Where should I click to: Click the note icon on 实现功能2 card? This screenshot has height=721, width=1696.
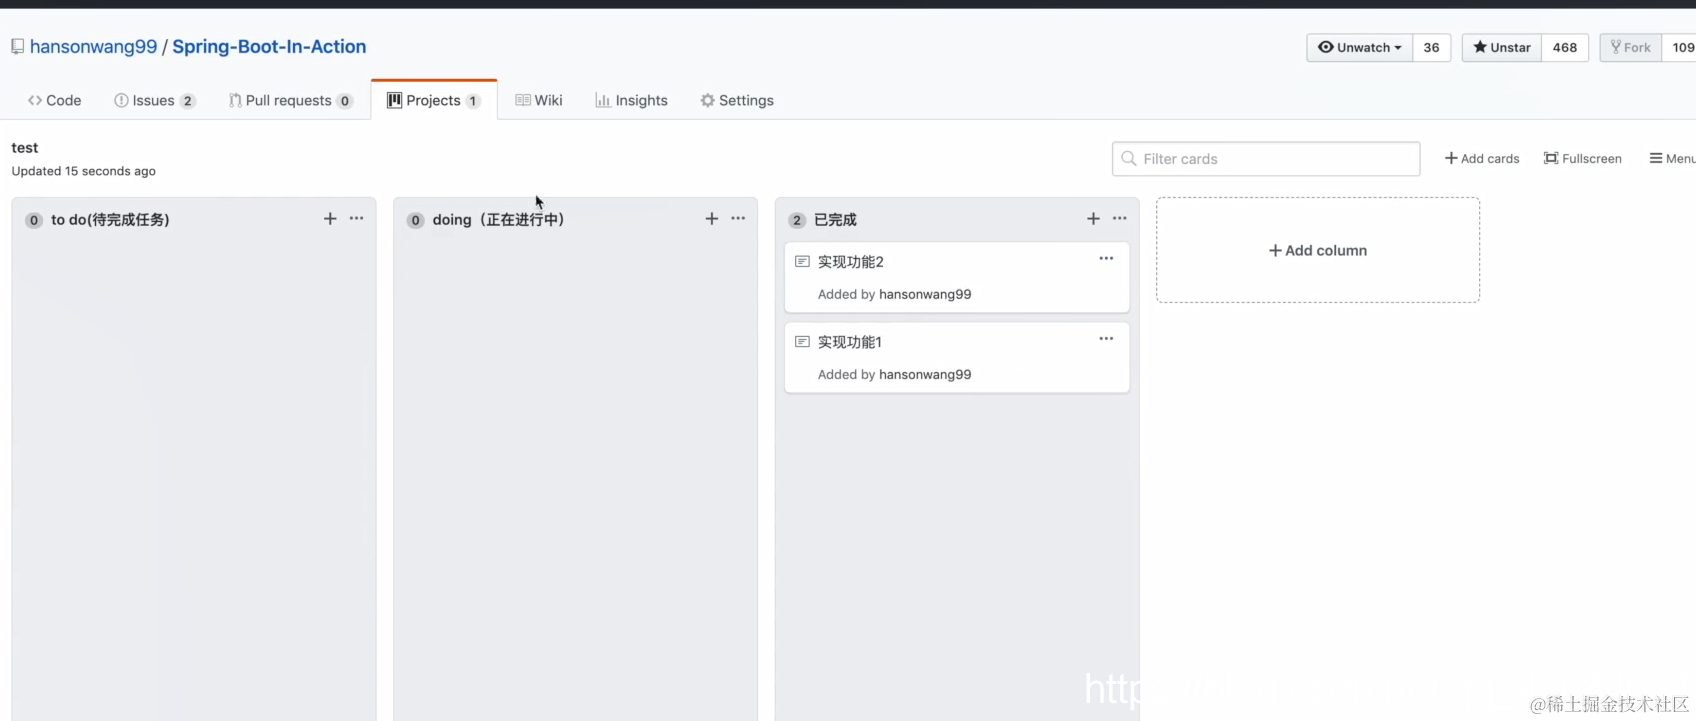click(802, 261)
